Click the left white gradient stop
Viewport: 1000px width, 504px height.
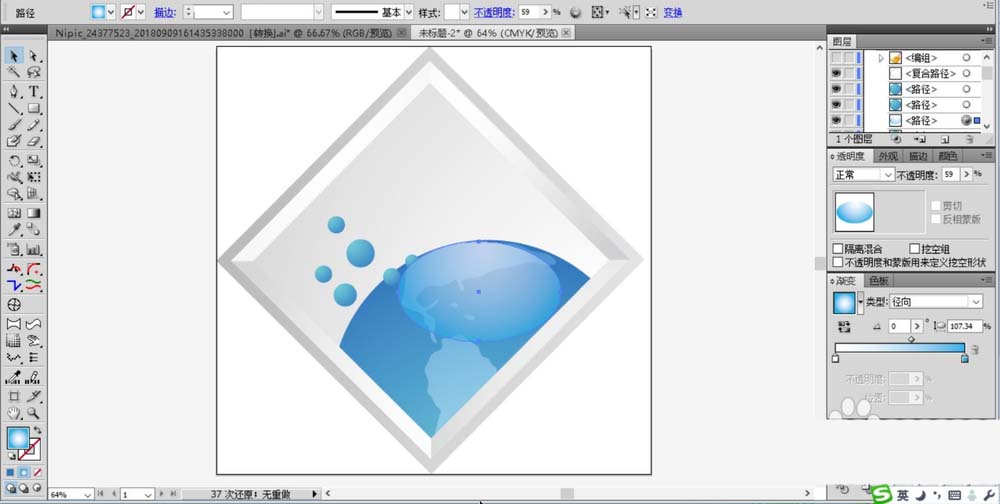pos(835,359)
